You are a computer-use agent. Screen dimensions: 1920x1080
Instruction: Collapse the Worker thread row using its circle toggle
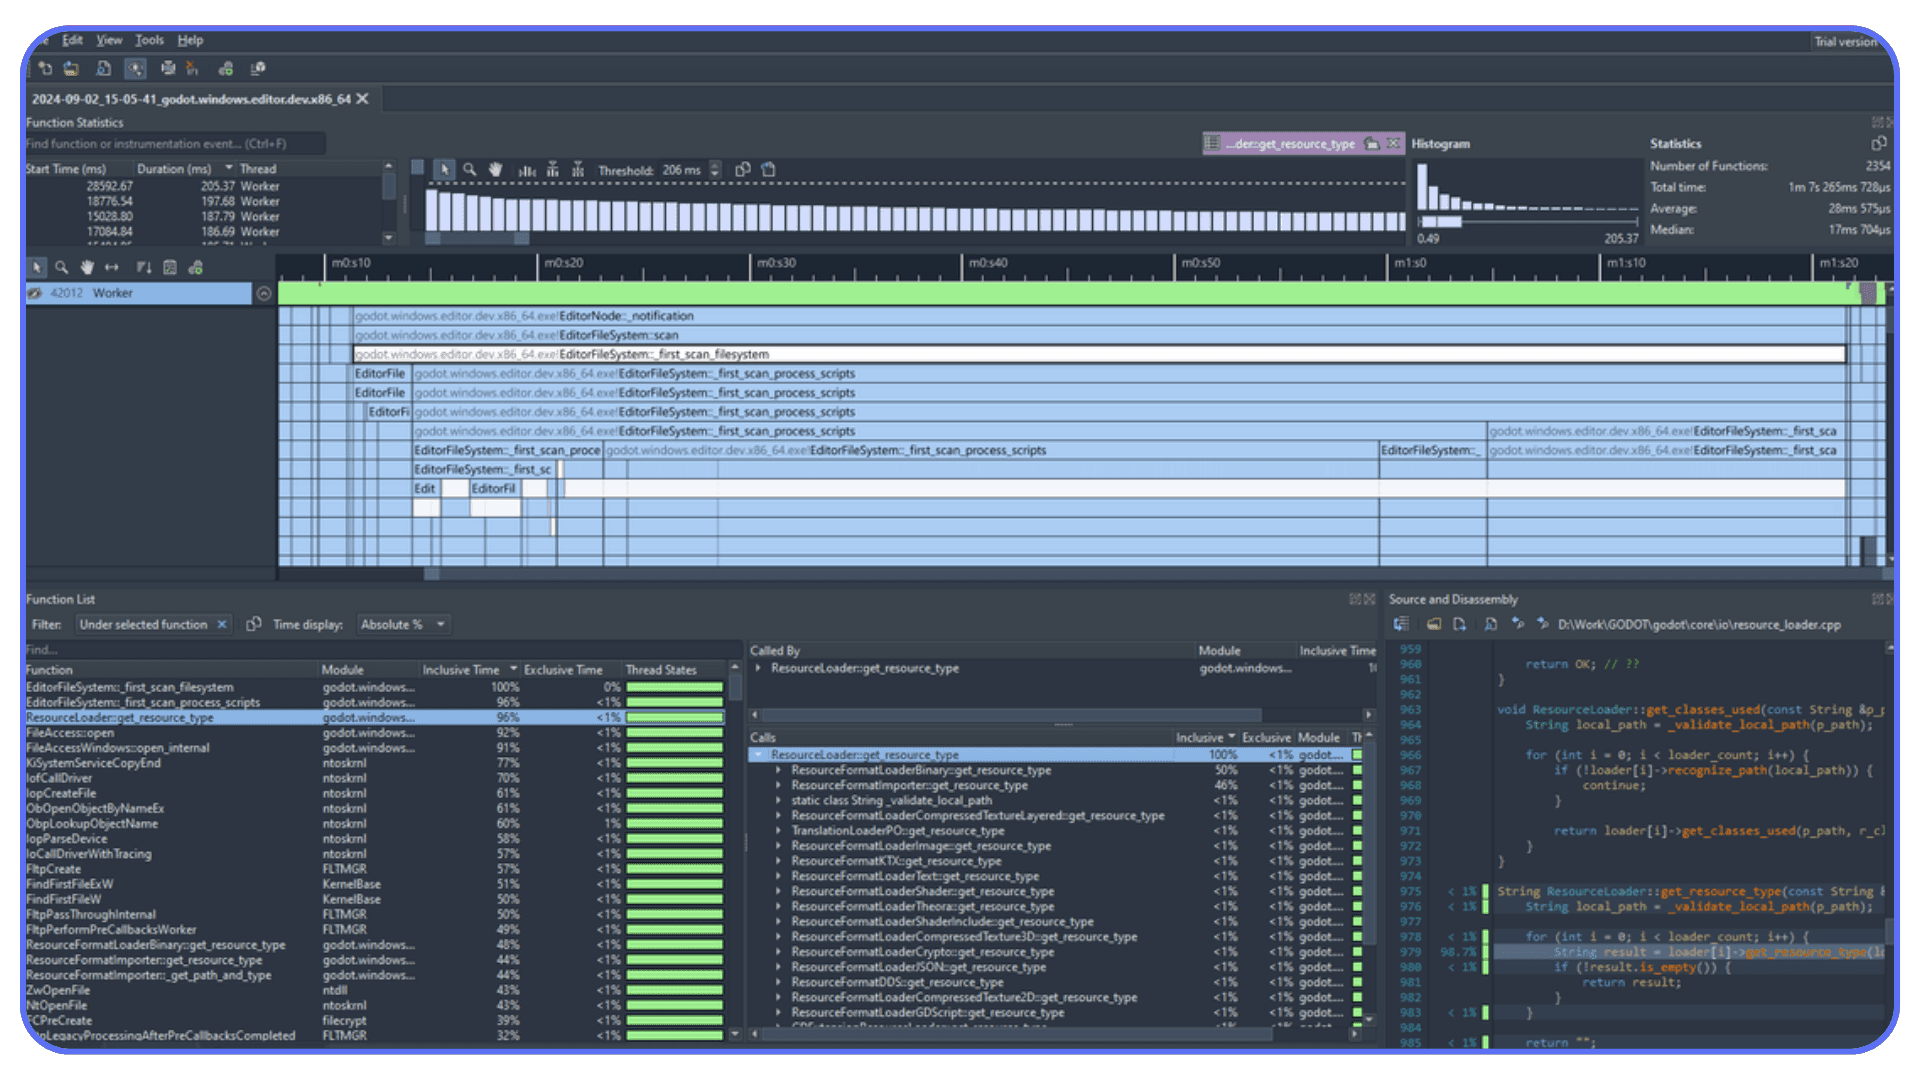[265, 293]
